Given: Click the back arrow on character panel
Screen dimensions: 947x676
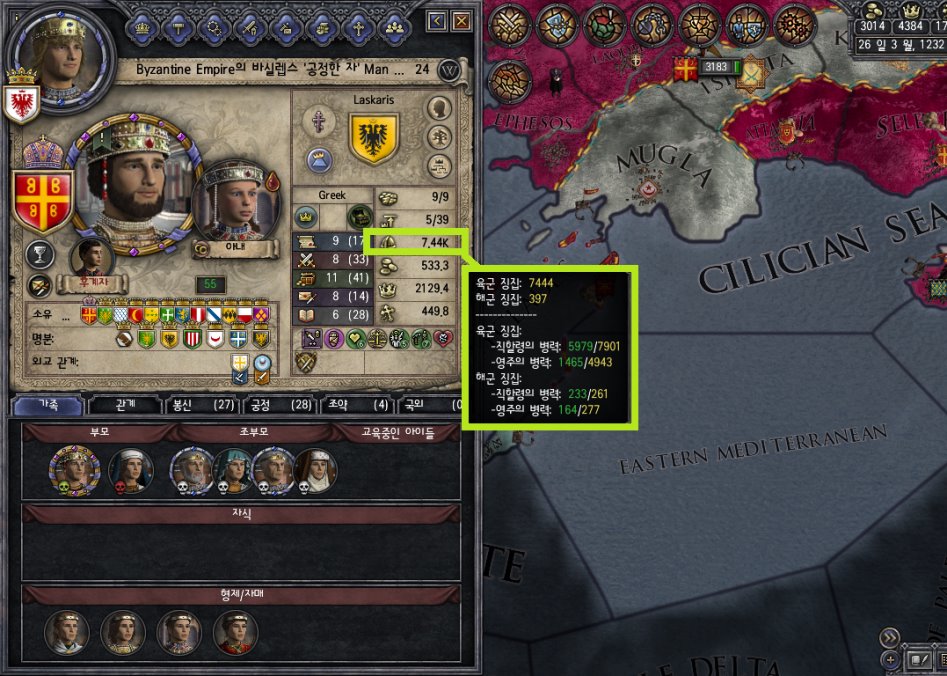Looking at the screenshot, I should tap(437, 22).
